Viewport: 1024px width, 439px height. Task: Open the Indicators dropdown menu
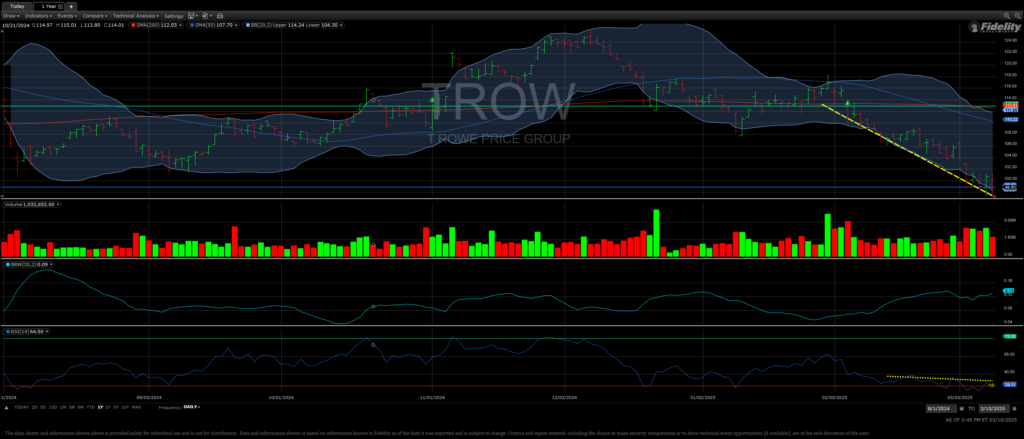[x=39, y=16]
